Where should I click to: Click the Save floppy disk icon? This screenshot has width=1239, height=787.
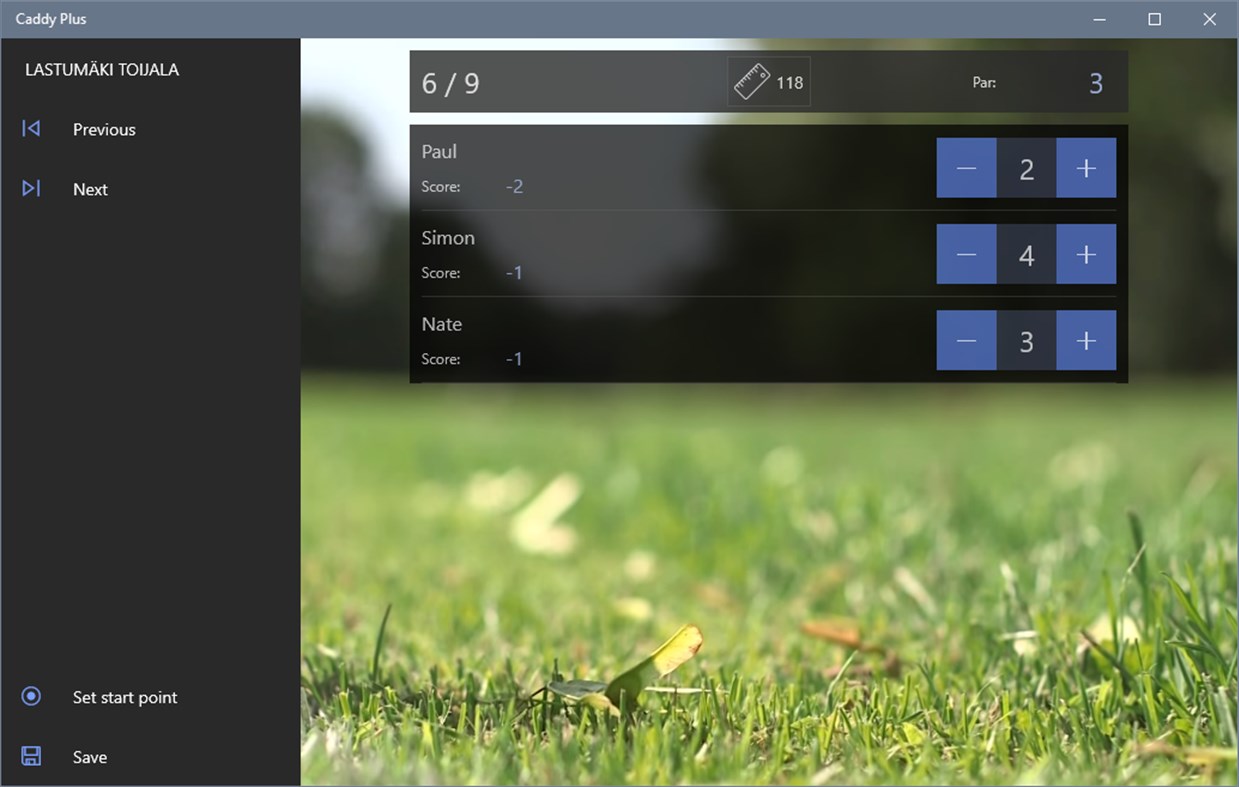click(x=31, y=756)
